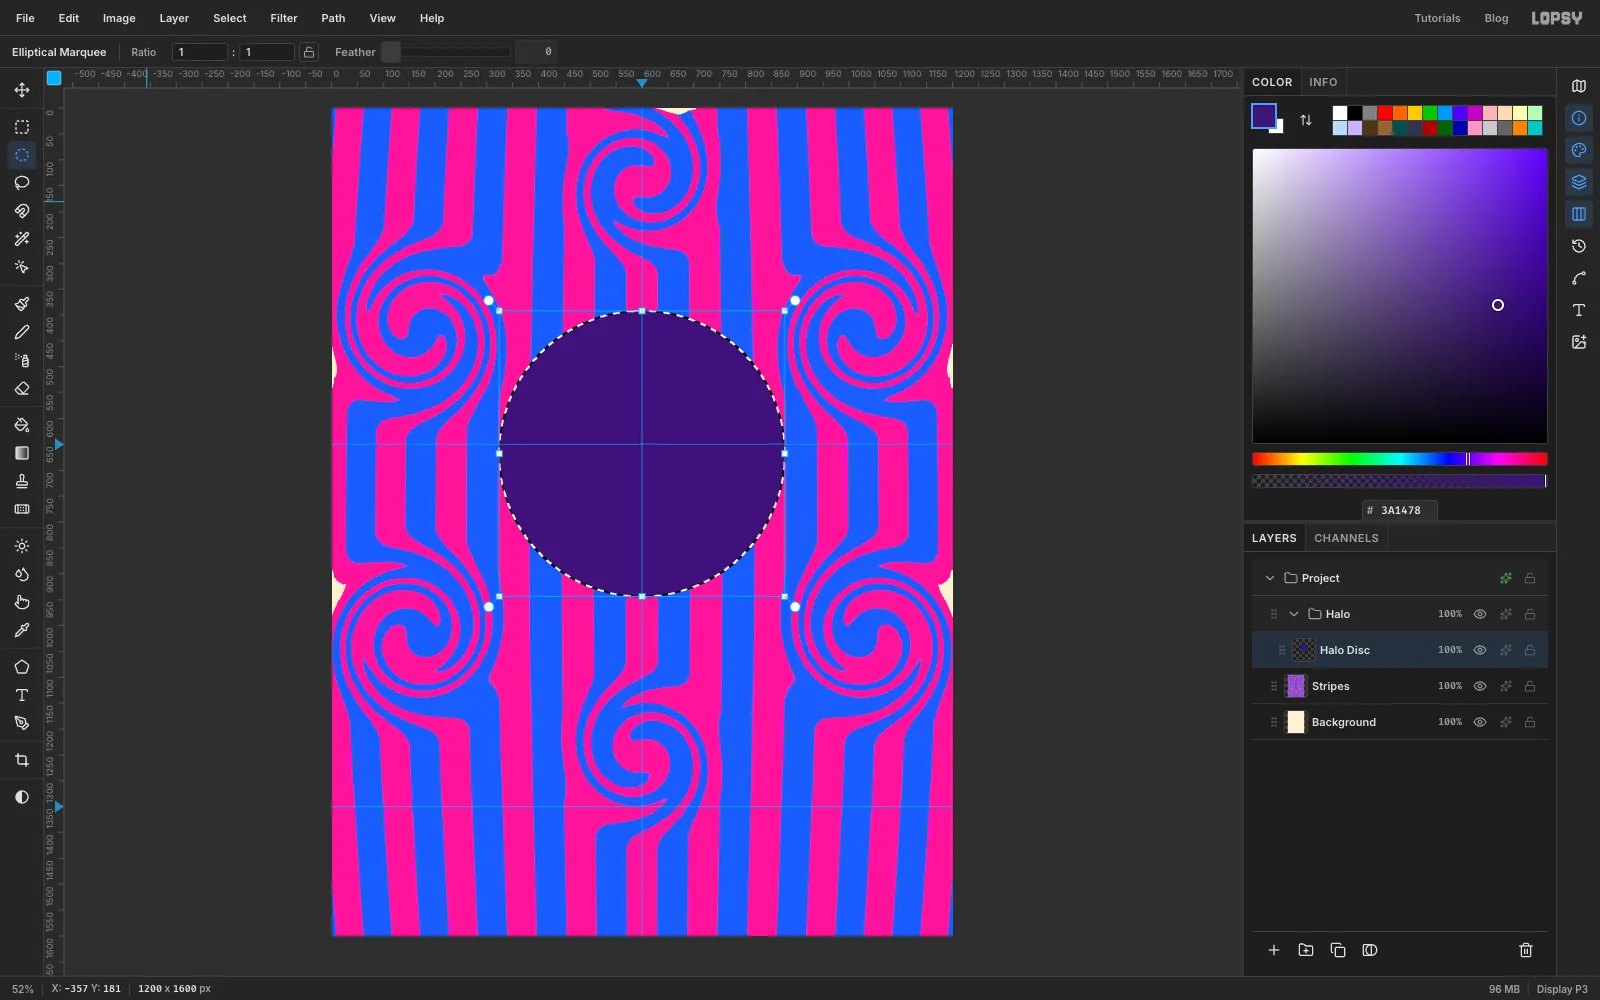Viewport: 1600px width, 1000px height.
Task: Lock the Stripes layer
Action: (x=1530, y=686)
